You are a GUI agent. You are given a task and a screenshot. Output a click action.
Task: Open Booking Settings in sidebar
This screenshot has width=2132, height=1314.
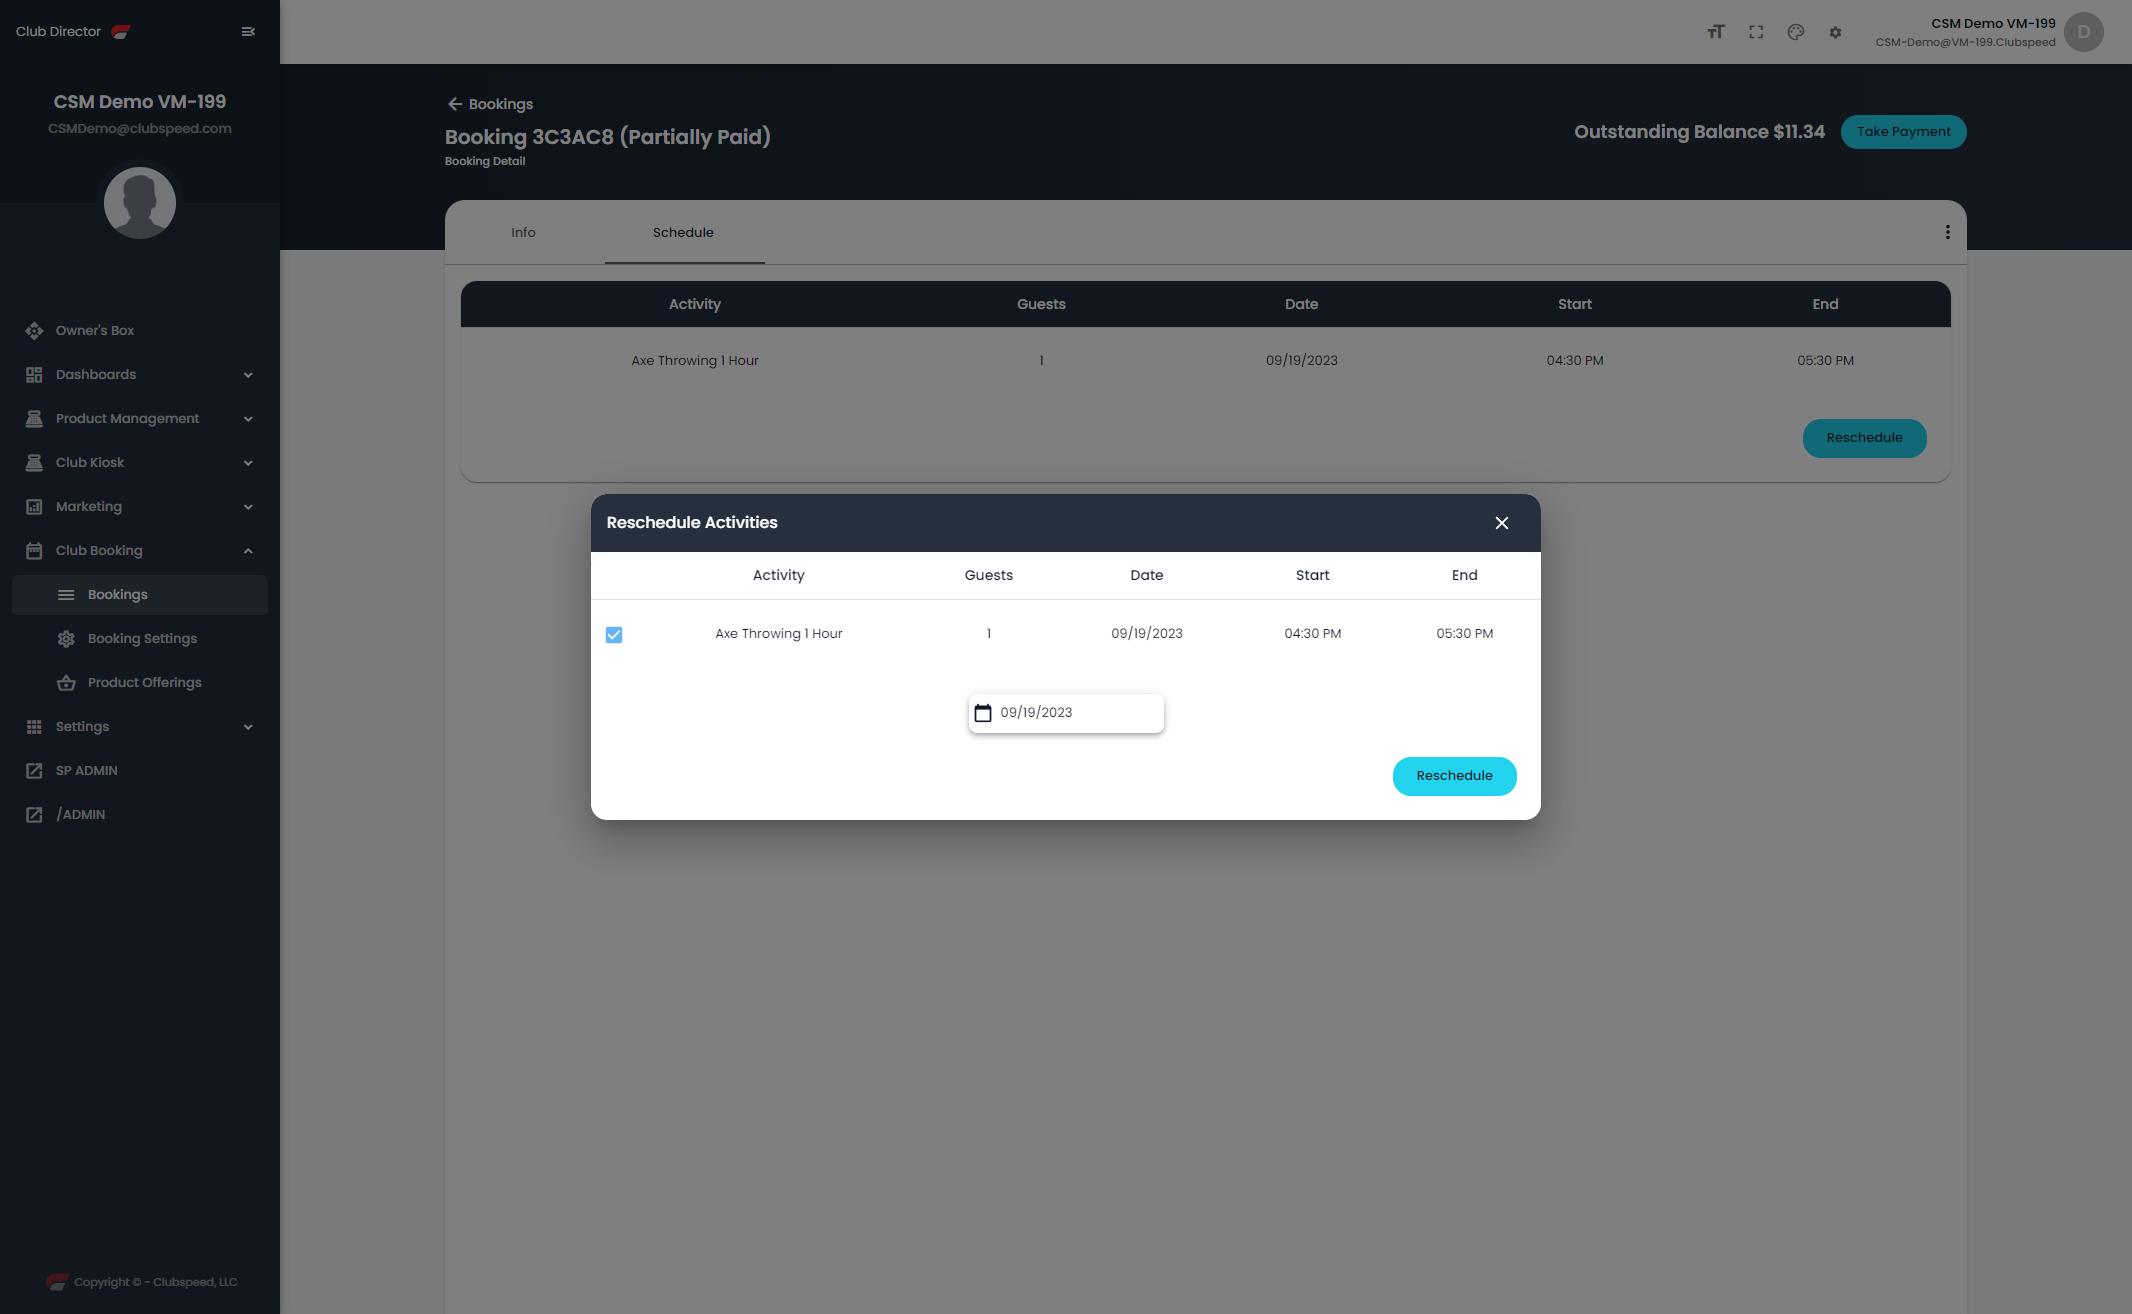click(x=140, y=639)
